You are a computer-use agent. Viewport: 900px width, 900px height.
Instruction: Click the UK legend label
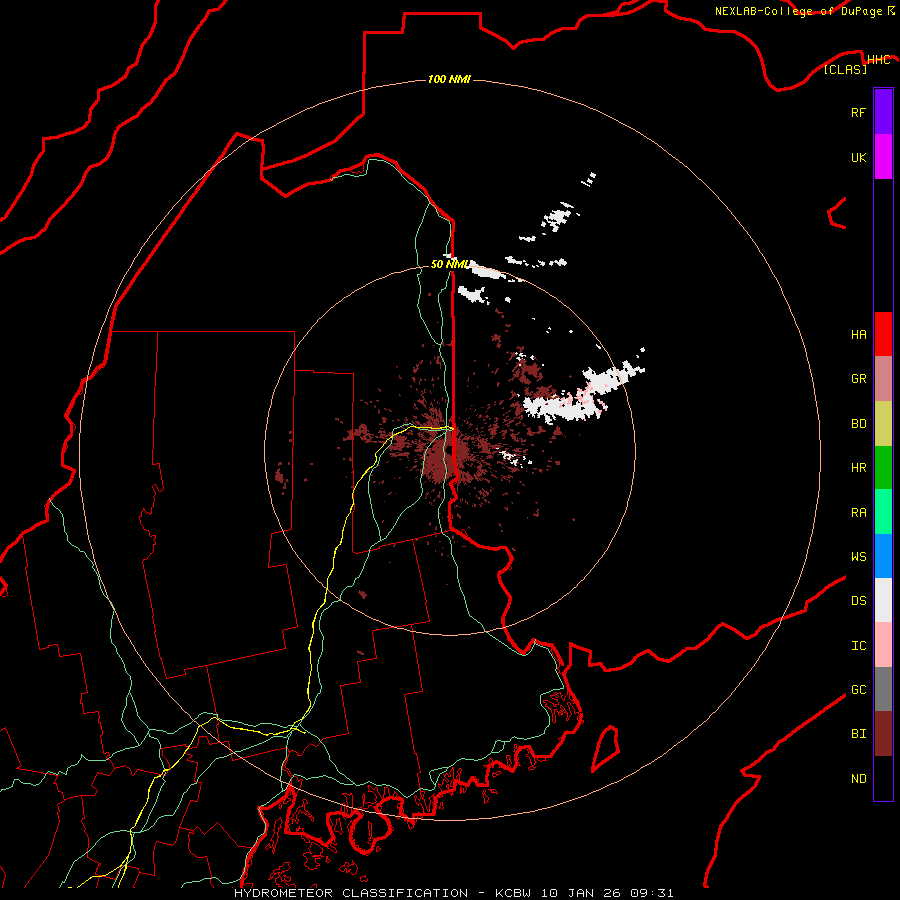(x=858, y=157)
